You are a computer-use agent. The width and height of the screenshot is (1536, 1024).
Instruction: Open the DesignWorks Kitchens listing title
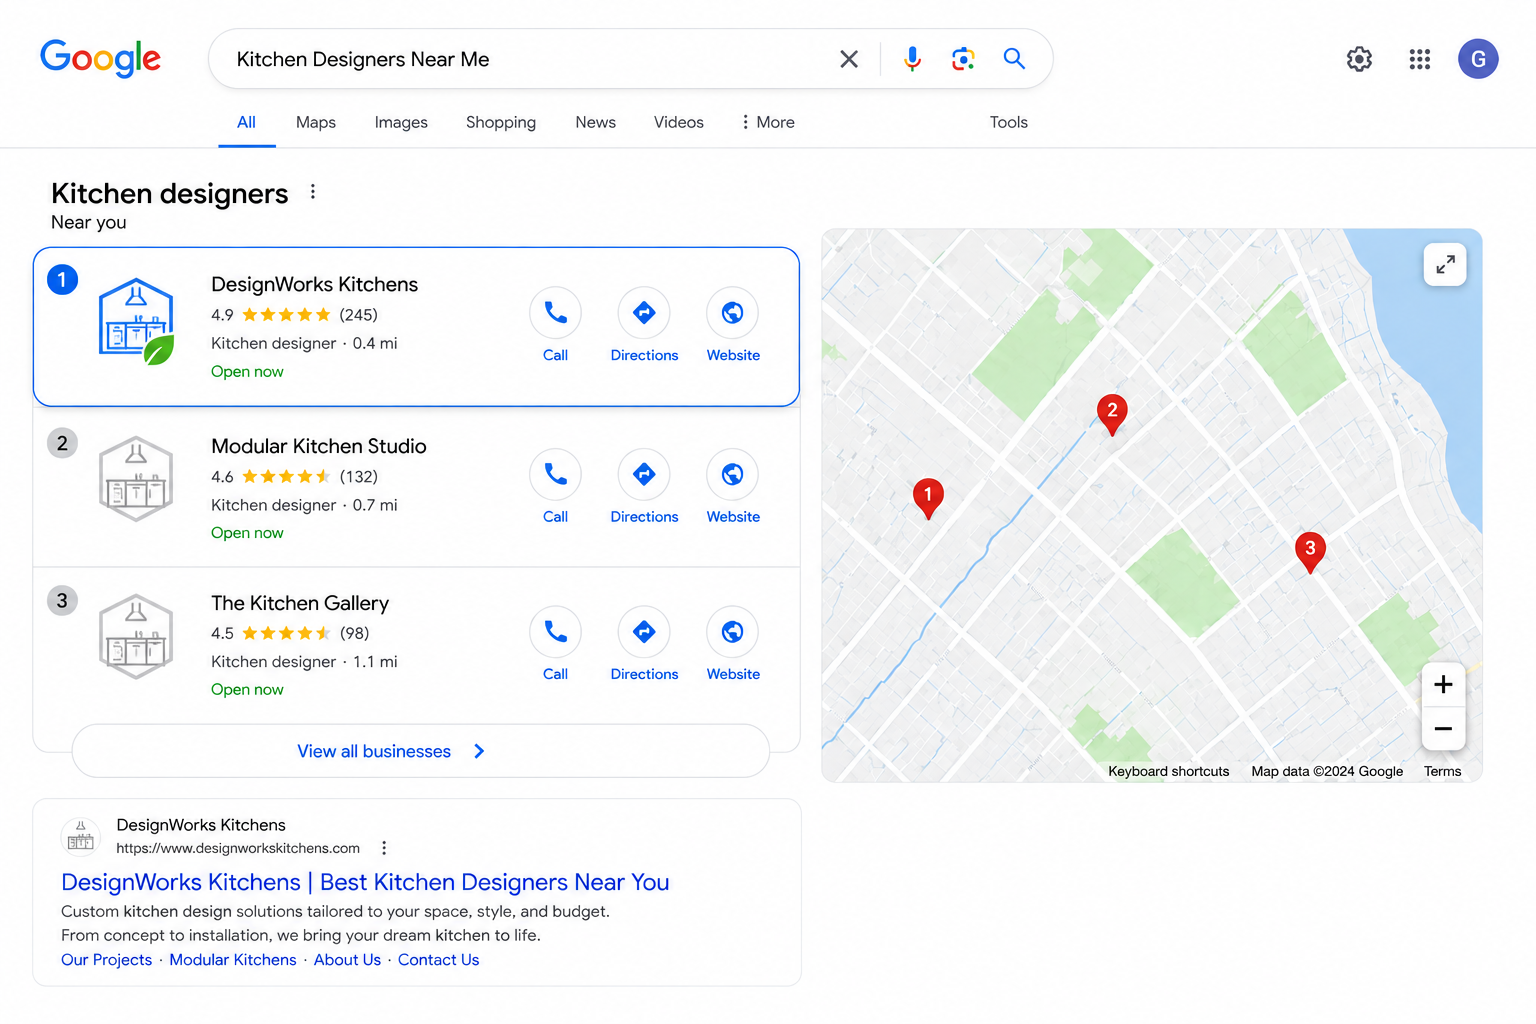(x=314, y=285)
